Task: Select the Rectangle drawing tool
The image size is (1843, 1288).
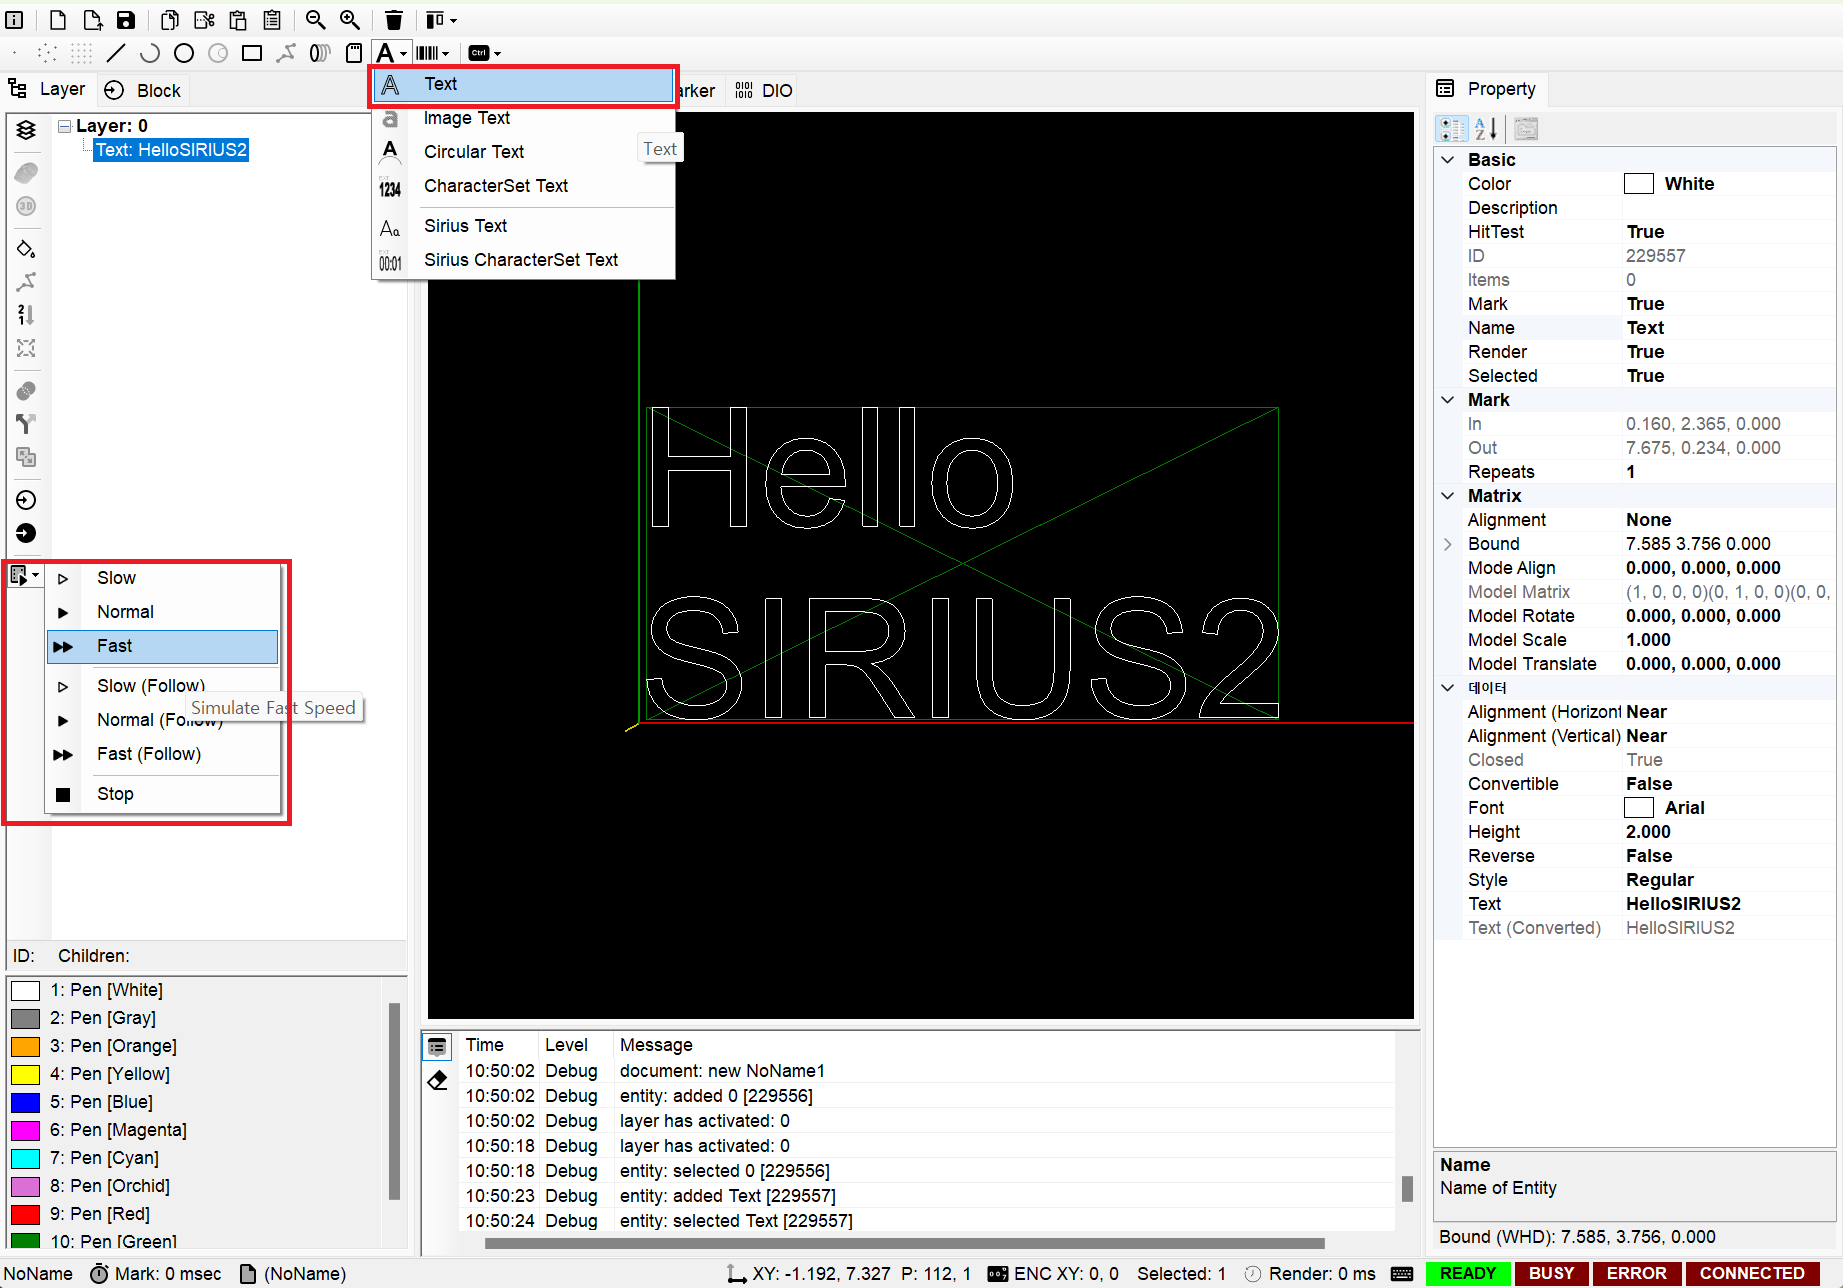Action: pos(252,53)
